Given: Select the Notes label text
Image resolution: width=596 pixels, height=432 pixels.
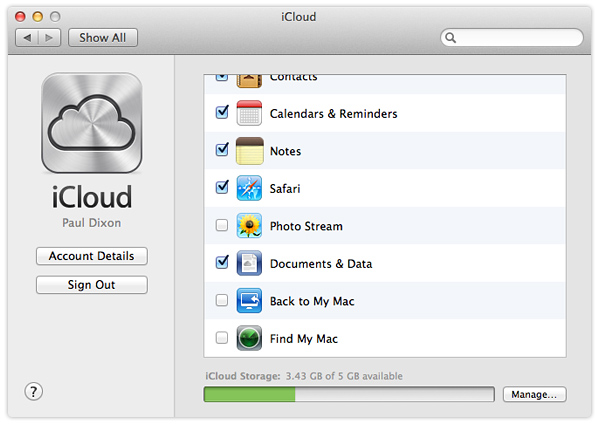Looking at the screenshot, I should [285, 151].
